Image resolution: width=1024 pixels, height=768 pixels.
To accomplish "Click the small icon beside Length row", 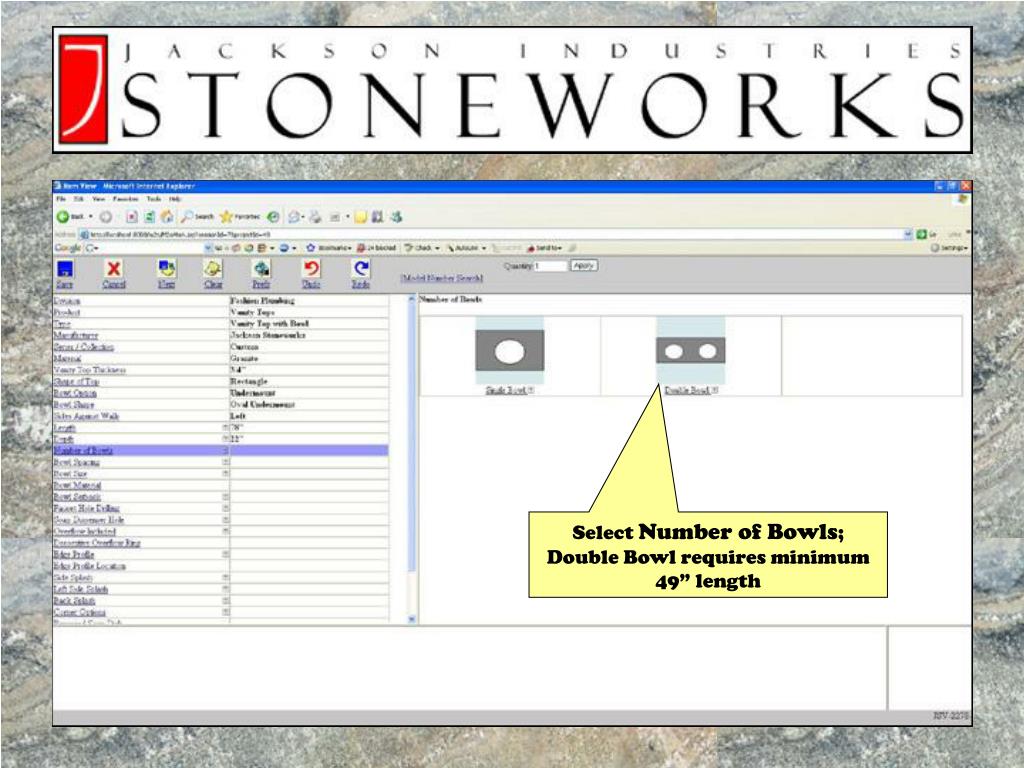I will (x=225, y=427).
